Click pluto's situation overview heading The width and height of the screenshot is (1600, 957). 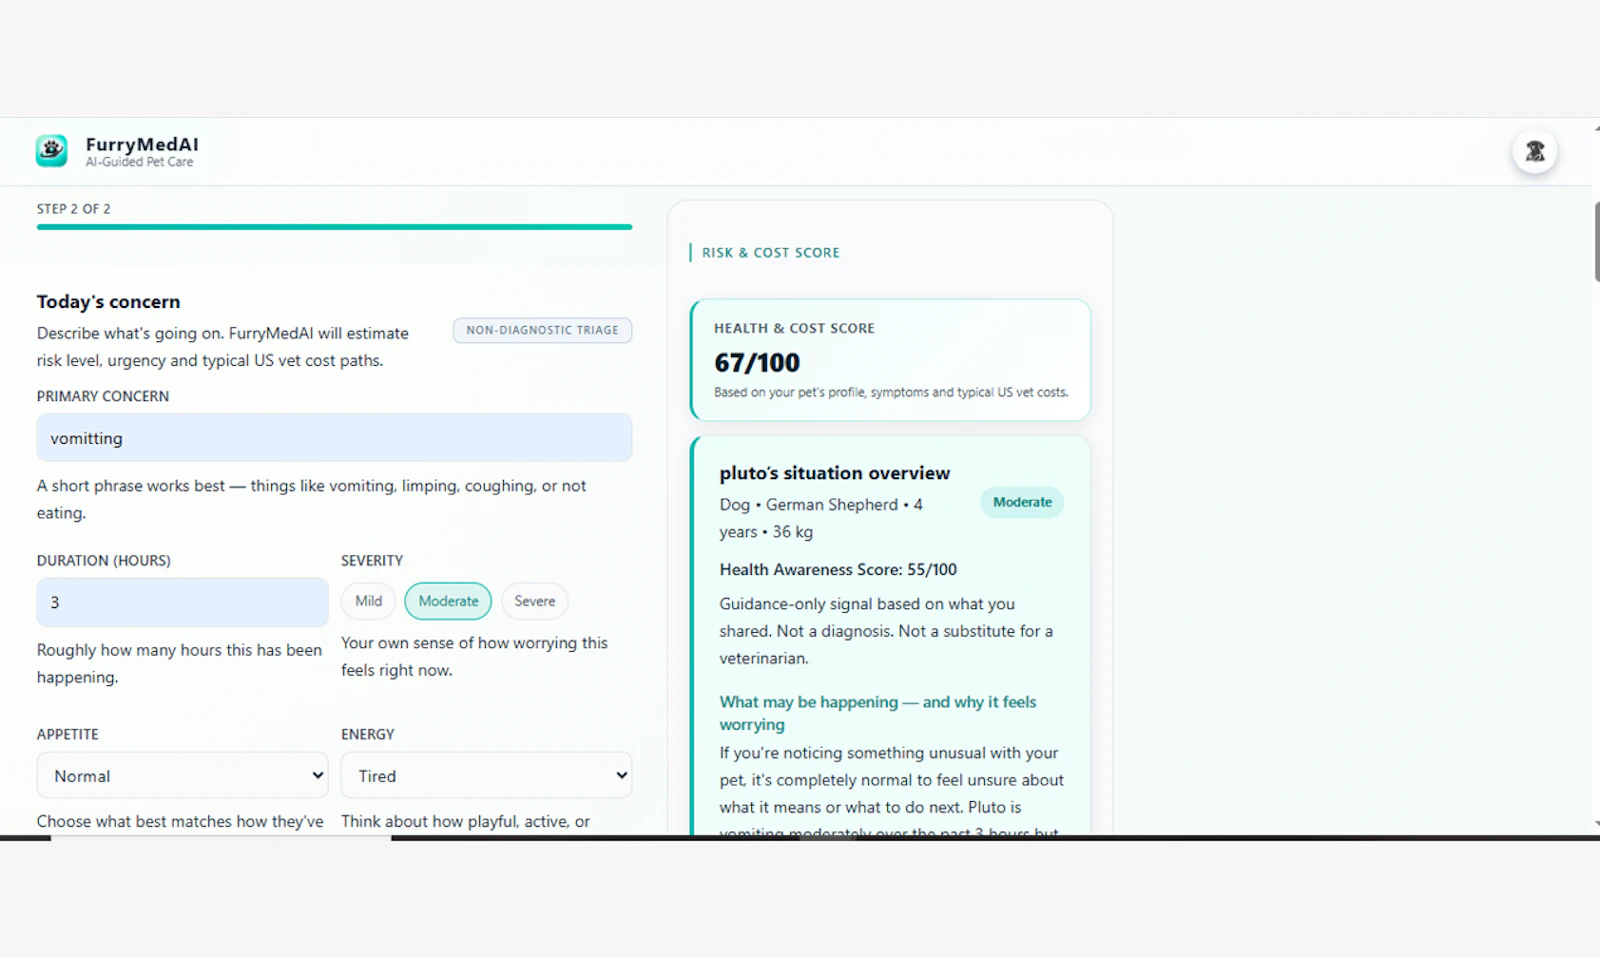coord(835,473)
